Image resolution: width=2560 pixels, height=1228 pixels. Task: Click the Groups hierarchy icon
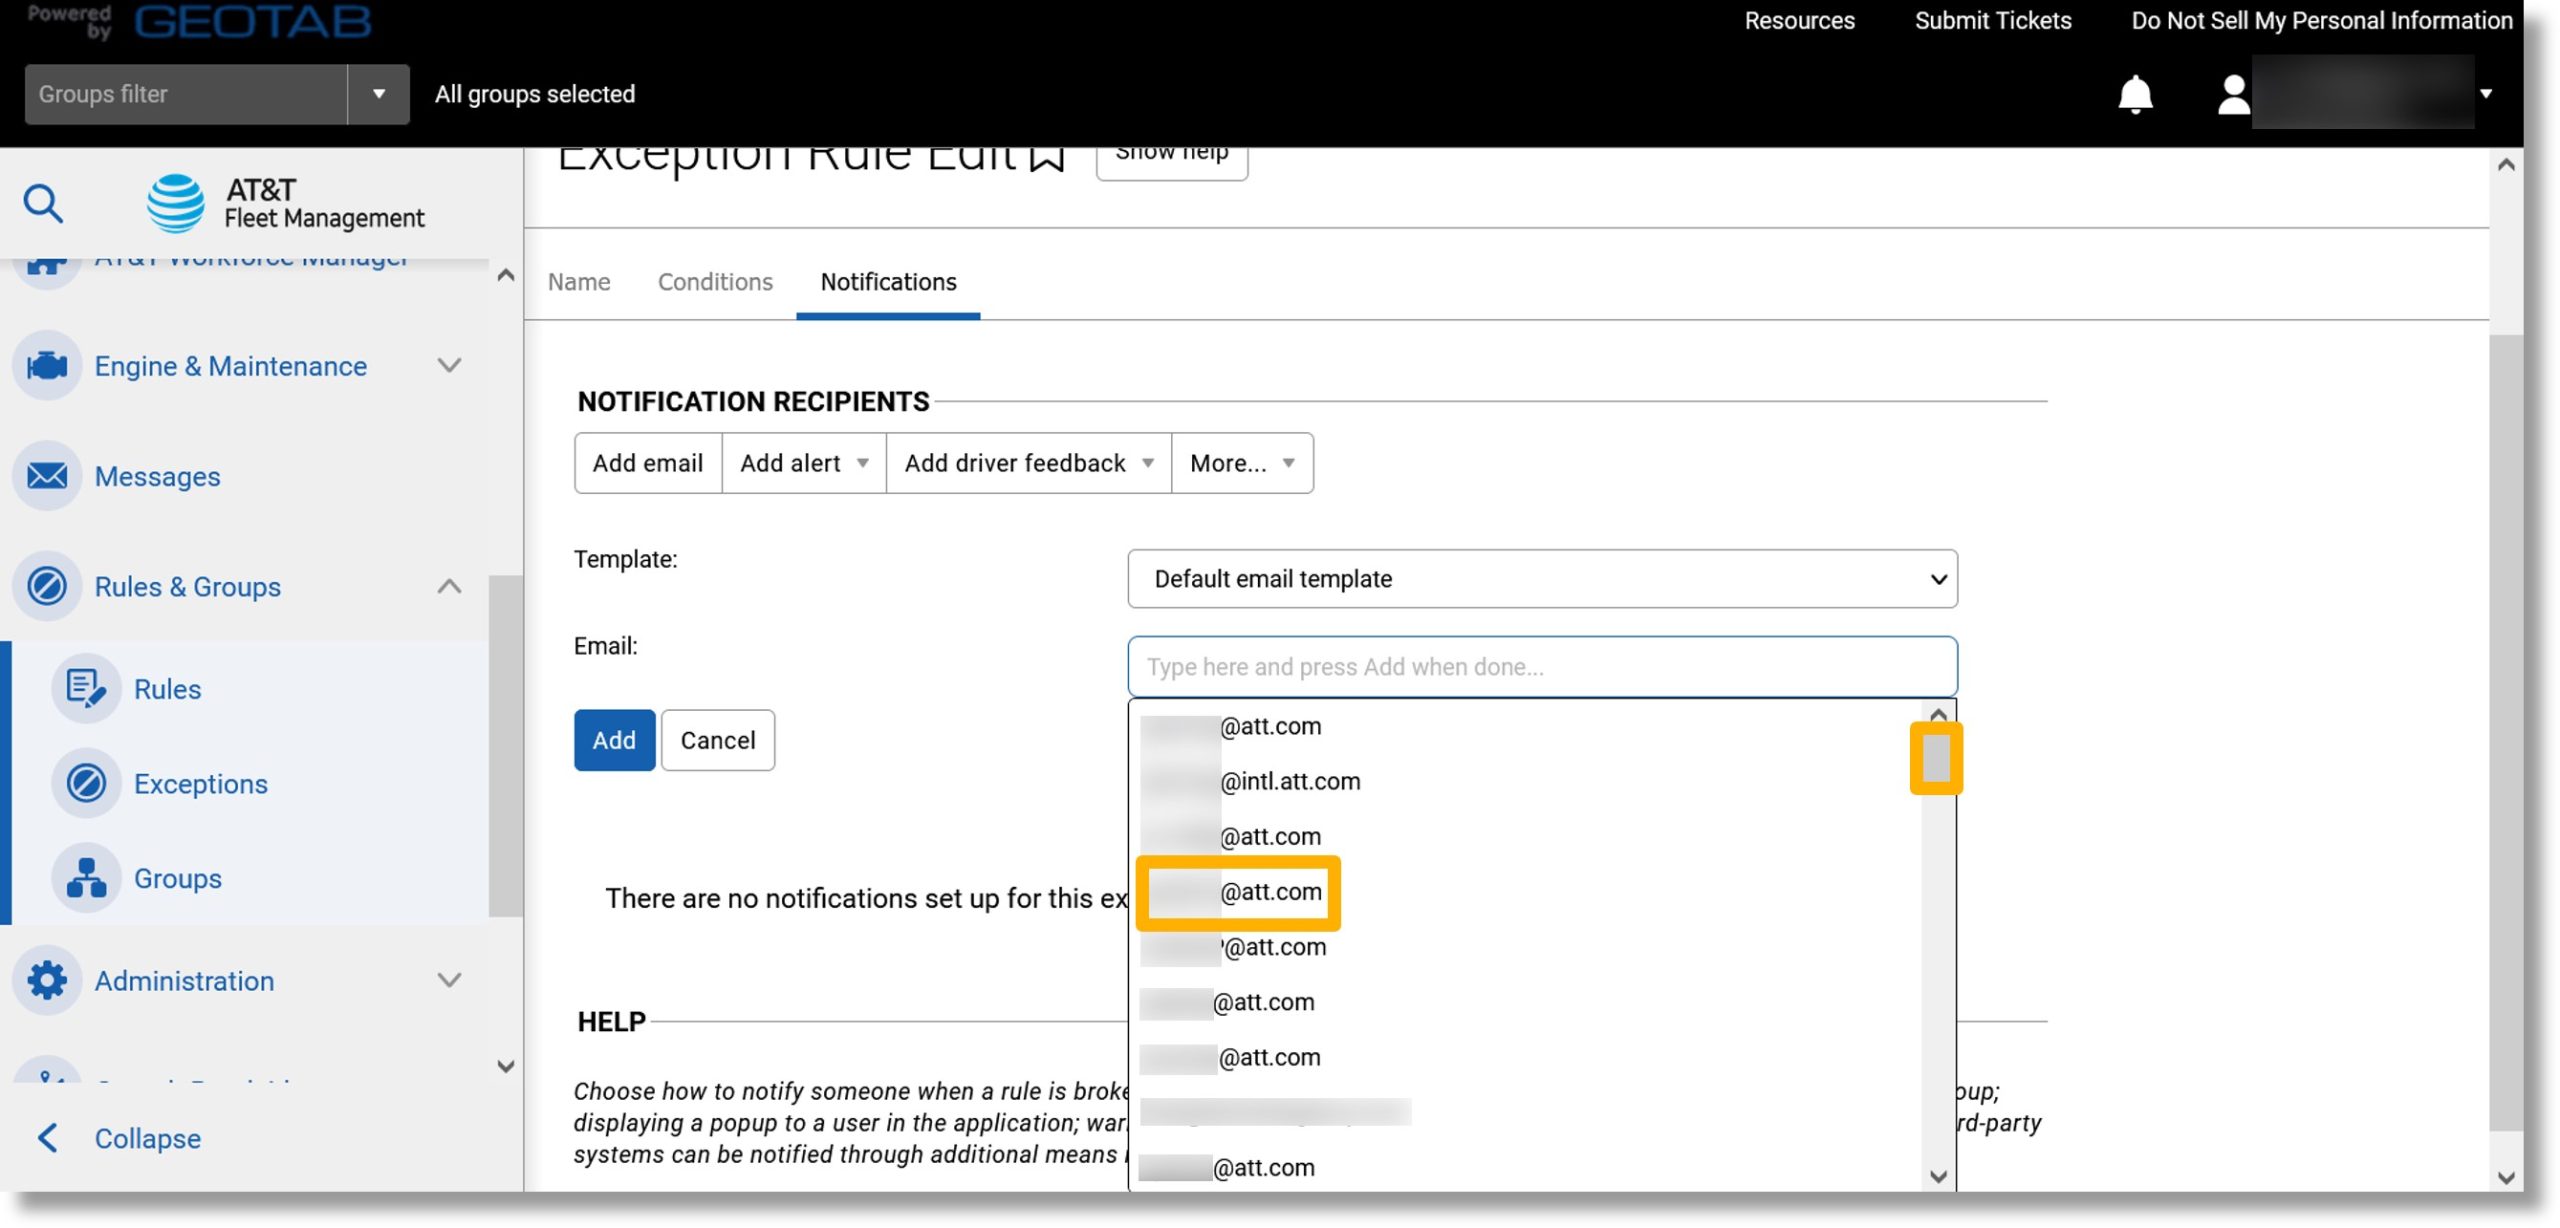pos(86,878)
